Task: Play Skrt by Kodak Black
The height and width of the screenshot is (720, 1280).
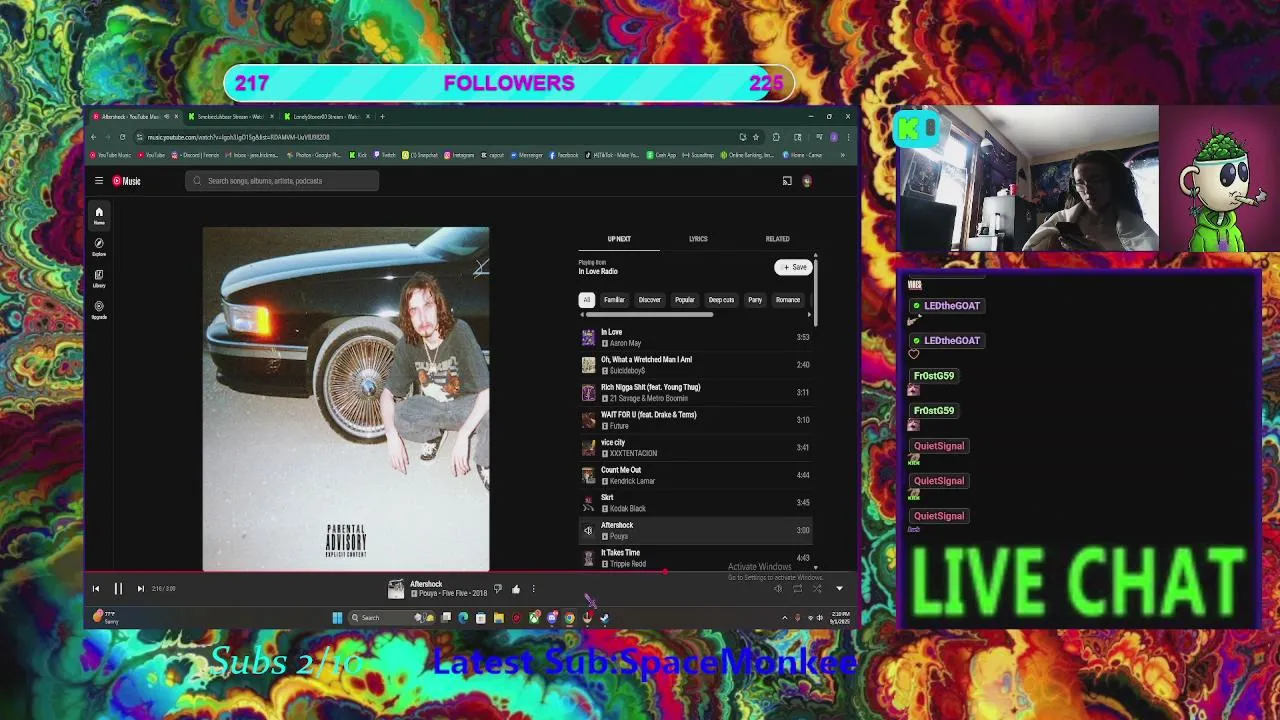Action: 697,503
